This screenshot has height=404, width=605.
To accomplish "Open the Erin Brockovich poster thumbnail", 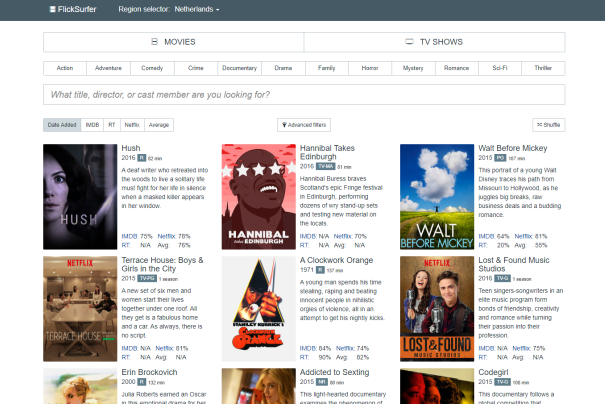I will [80, 386].
